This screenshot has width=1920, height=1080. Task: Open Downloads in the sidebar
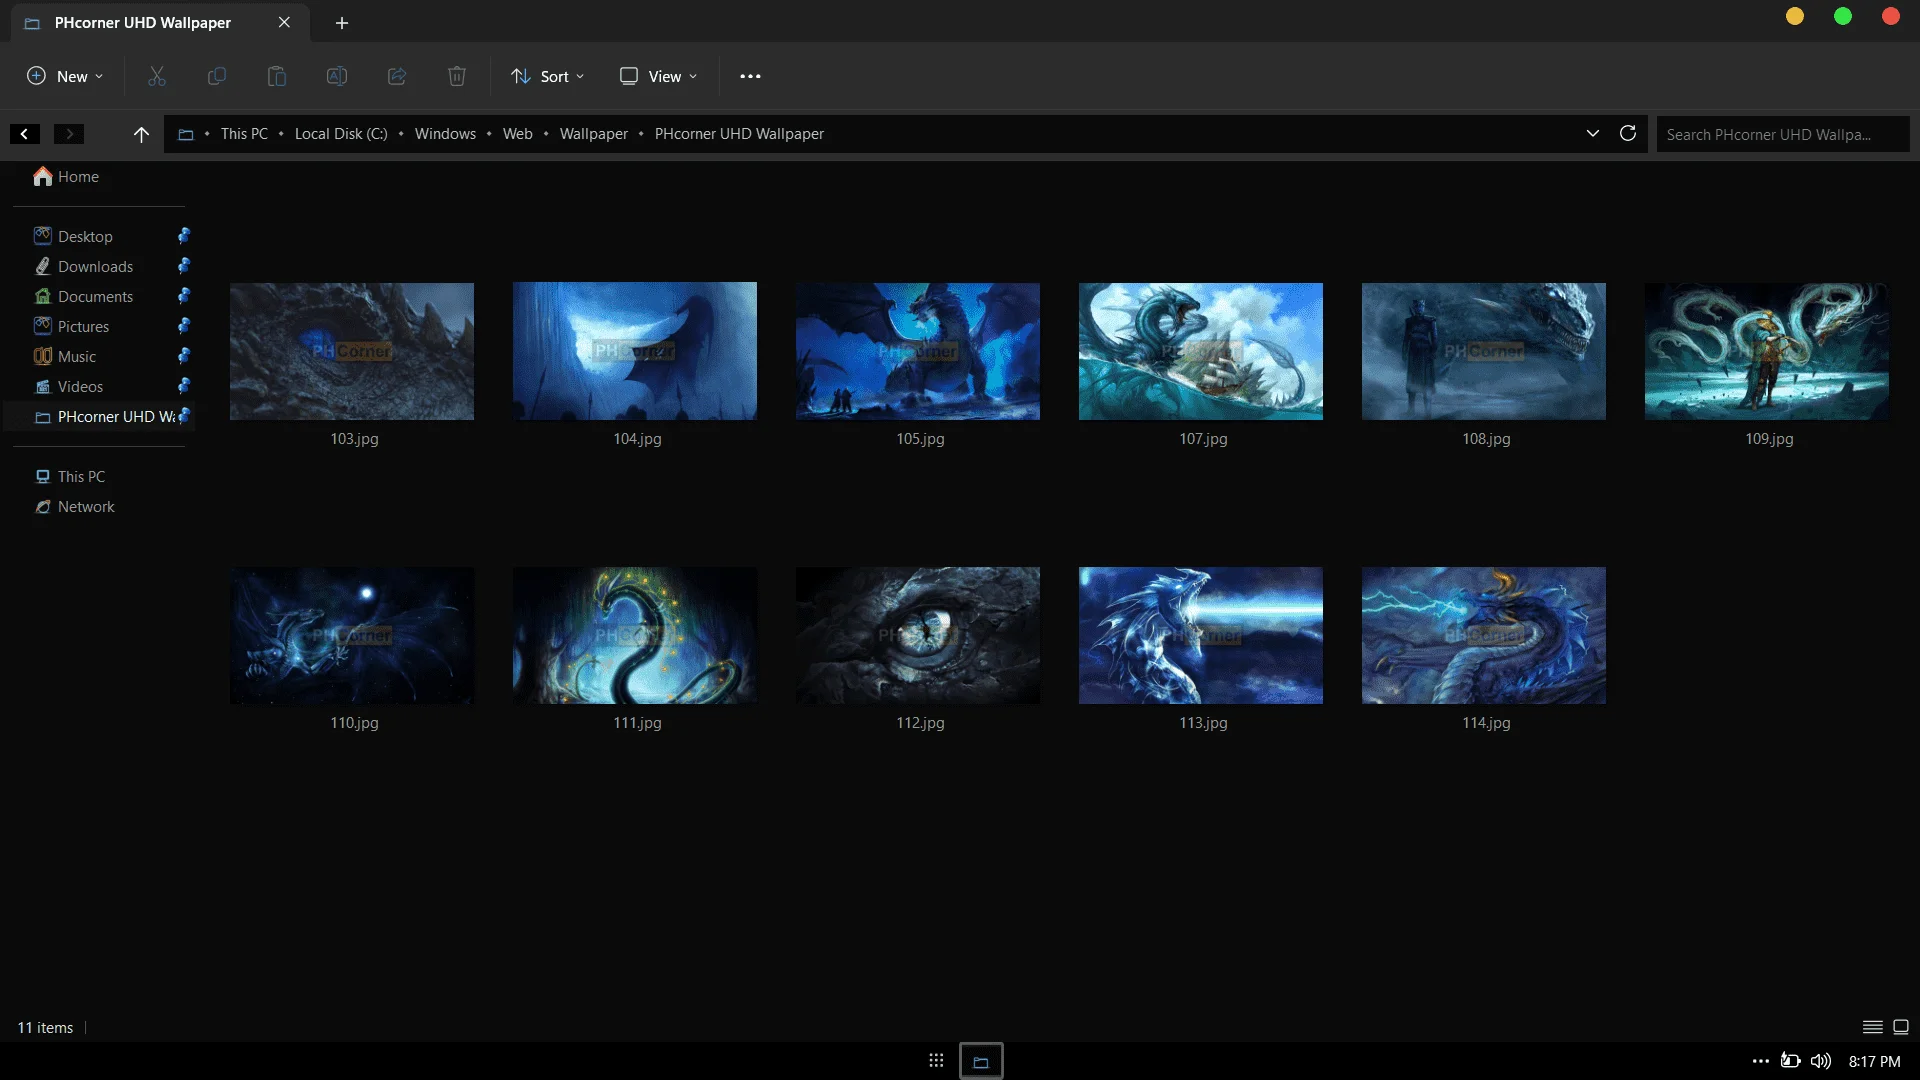[83, 266]
